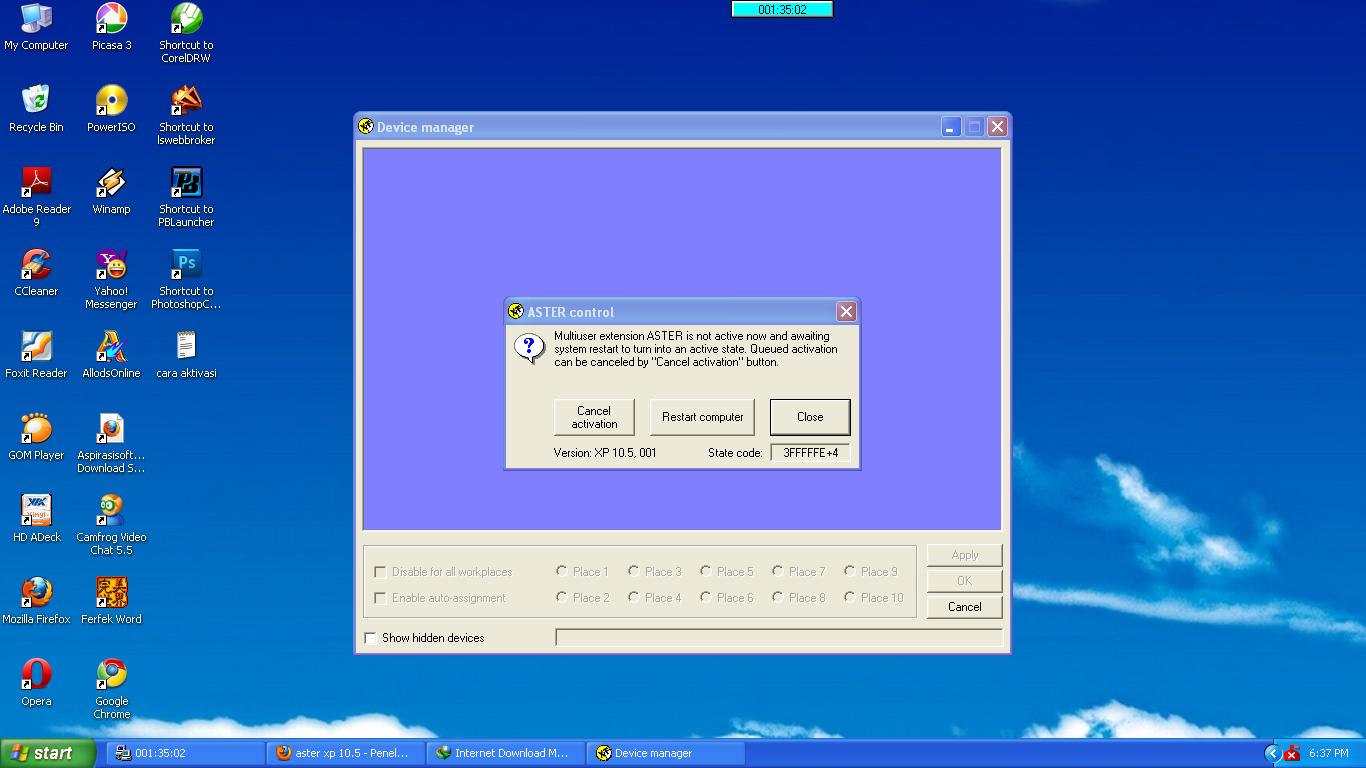Image resolution: width=1366 pixels, height=768 pixels.
Task: Open the Windows Start menu
Action: [48, 753]
